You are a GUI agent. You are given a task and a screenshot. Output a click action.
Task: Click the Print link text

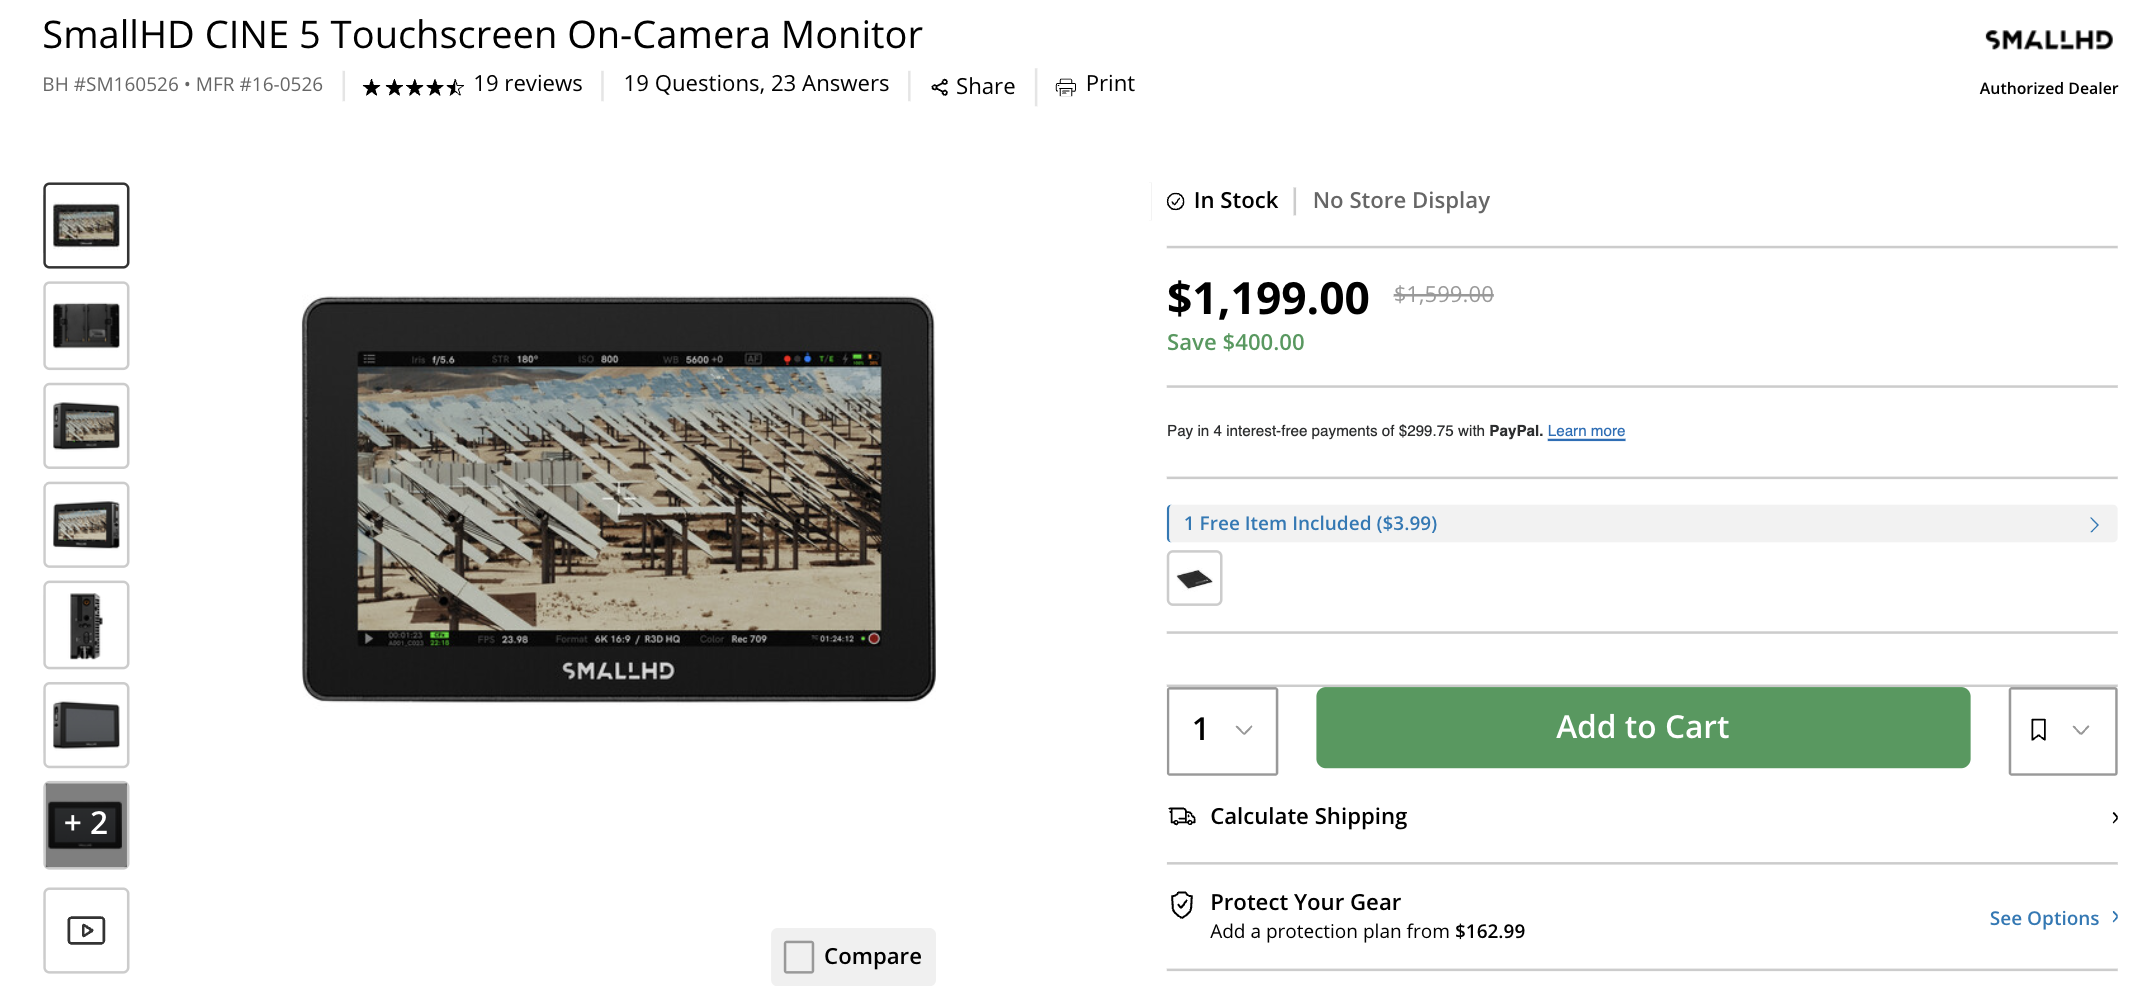coord(1110,84)
